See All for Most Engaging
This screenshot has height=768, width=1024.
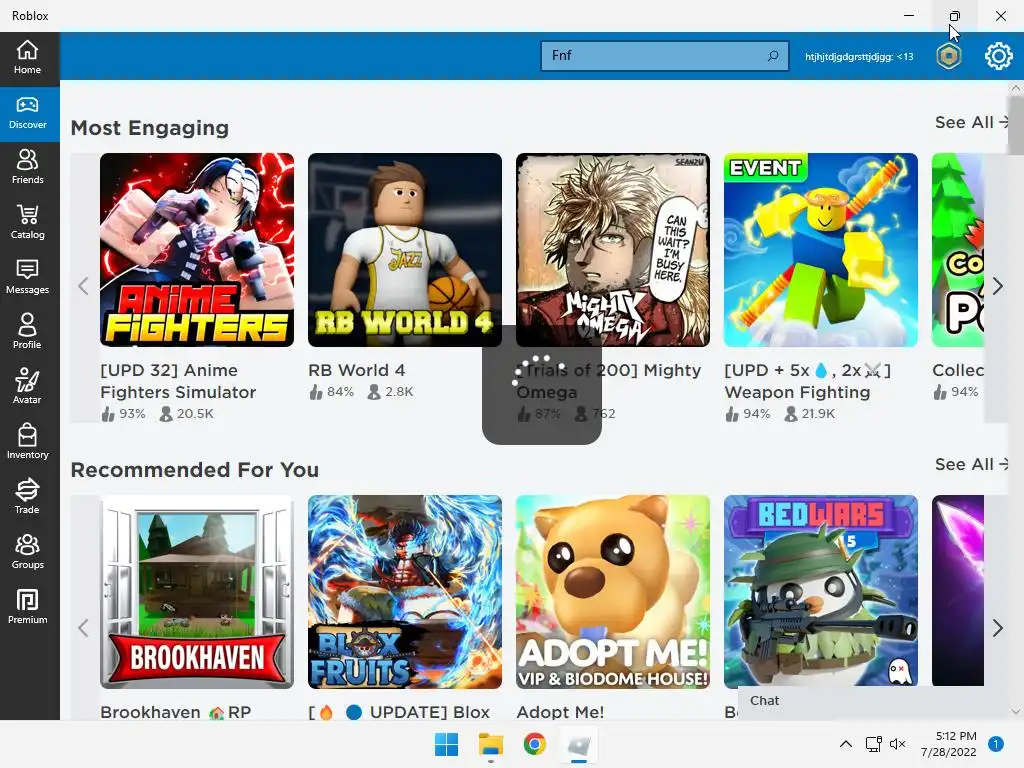click(x=971, y=122)
